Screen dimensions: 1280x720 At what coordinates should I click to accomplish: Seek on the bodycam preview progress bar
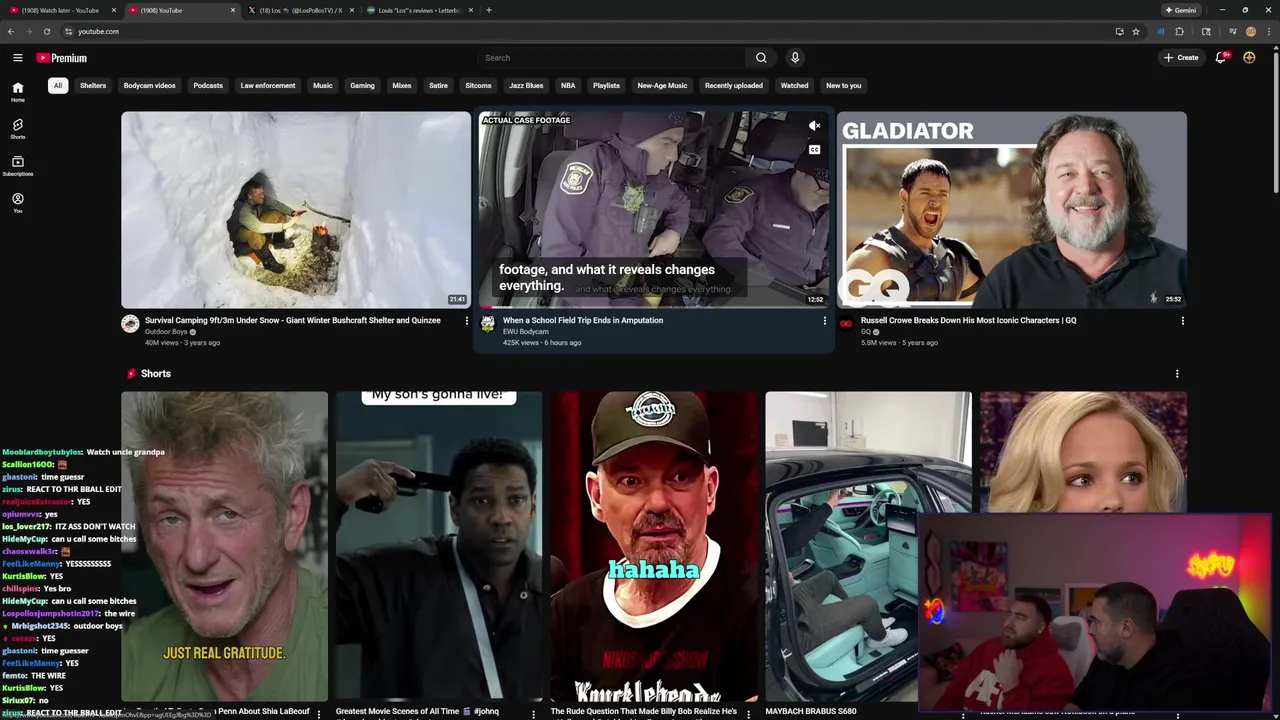[654, 307]
